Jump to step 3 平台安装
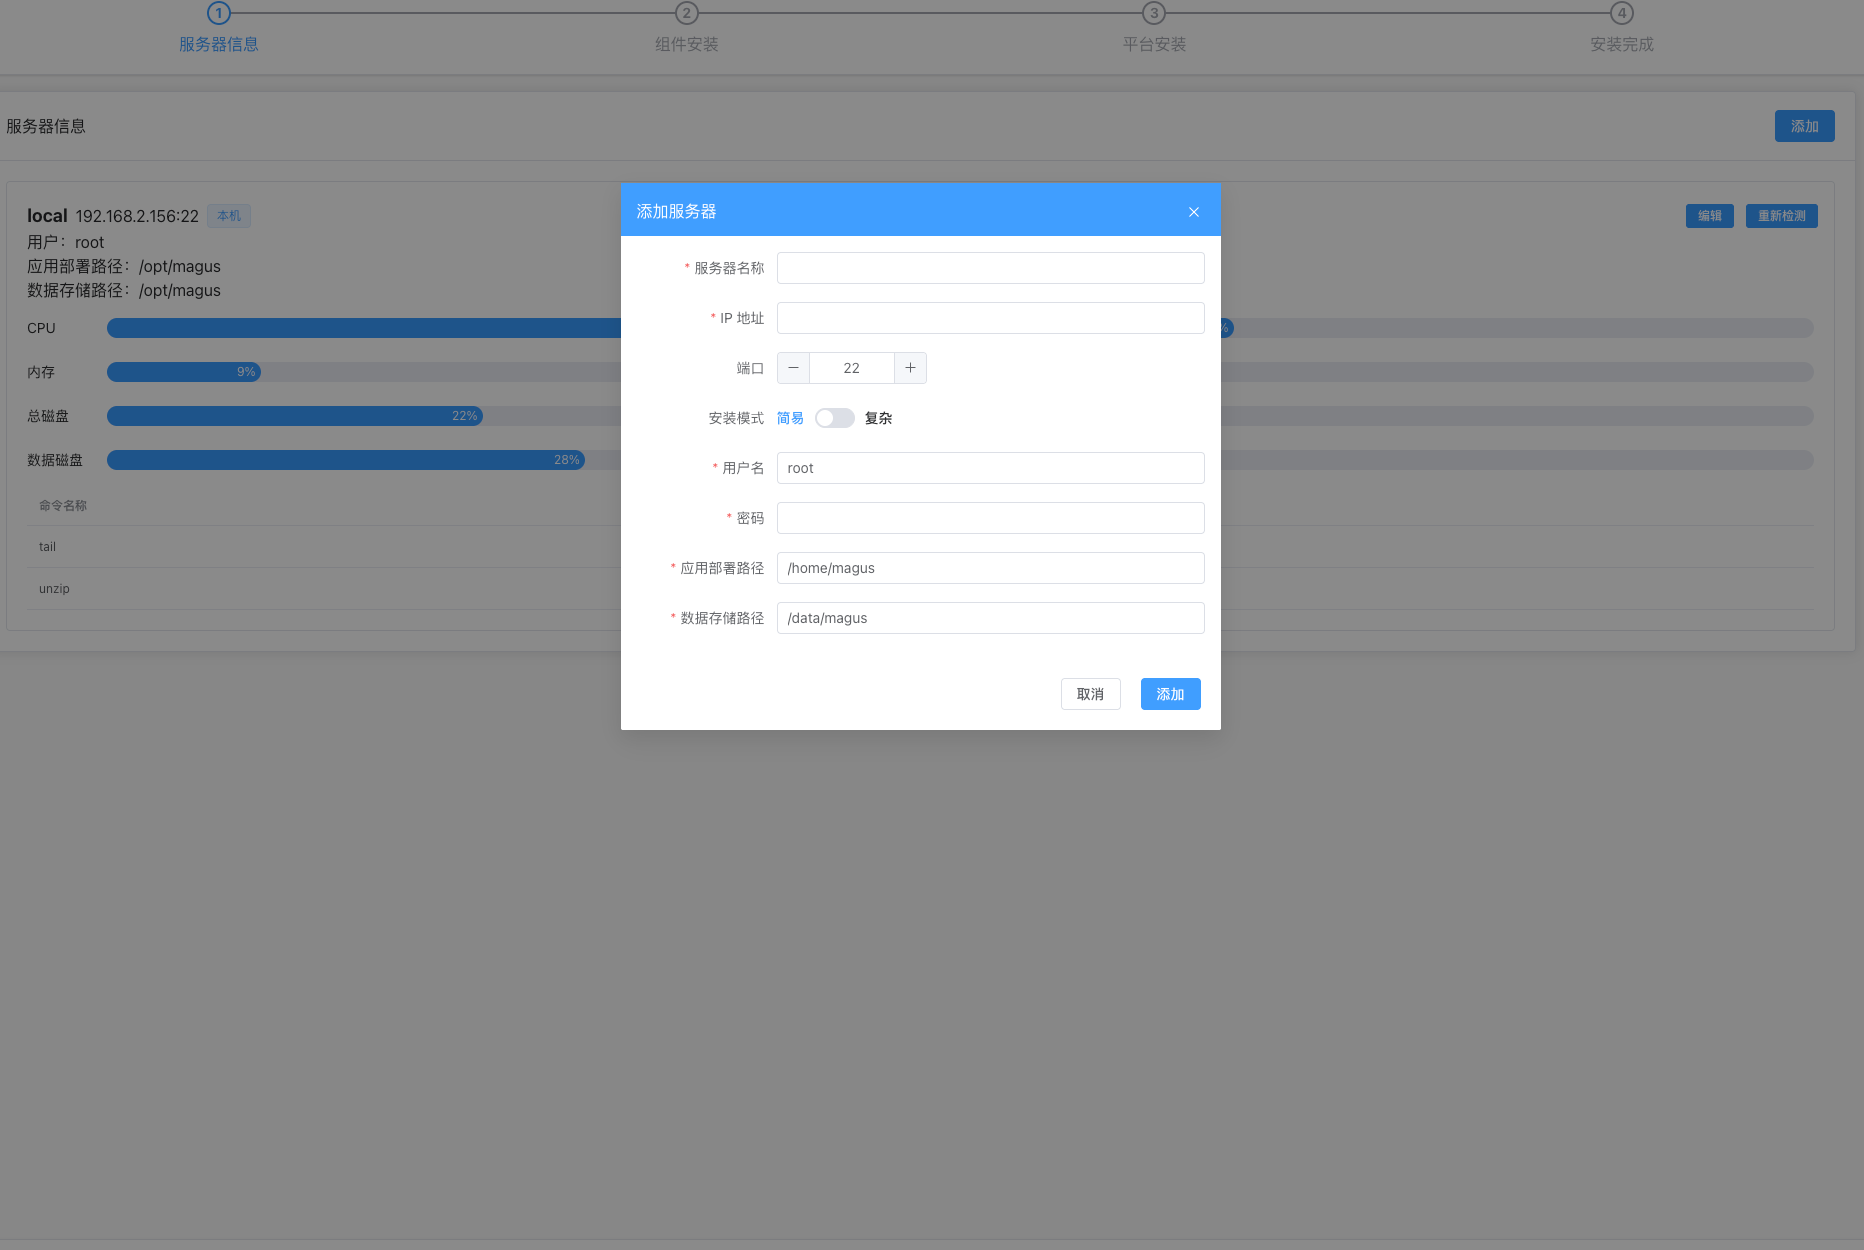The width and height of the screenshot is (1864, 1250). (x=1154, y=13)
